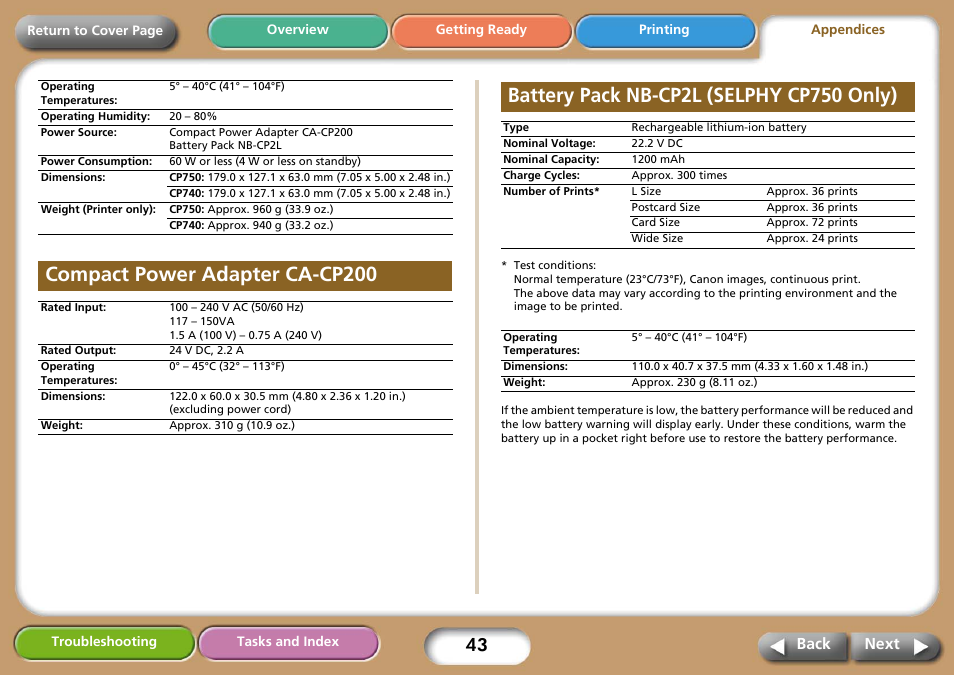
Task: Click the Compact Power Adapter CA-CP200 power source text
Action: 261,132
